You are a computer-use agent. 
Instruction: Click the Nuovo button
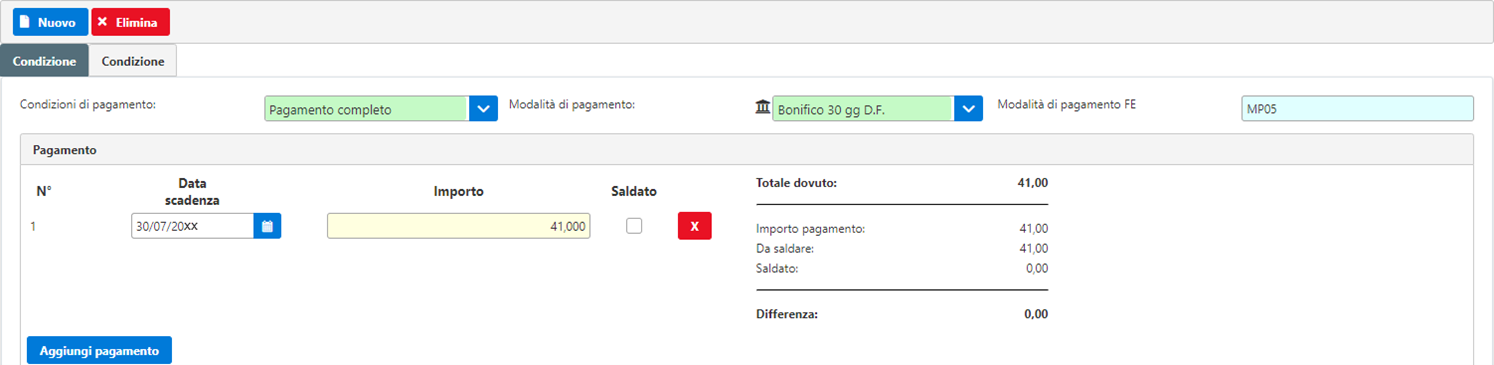pyautogui.click(x=50, y=22)
